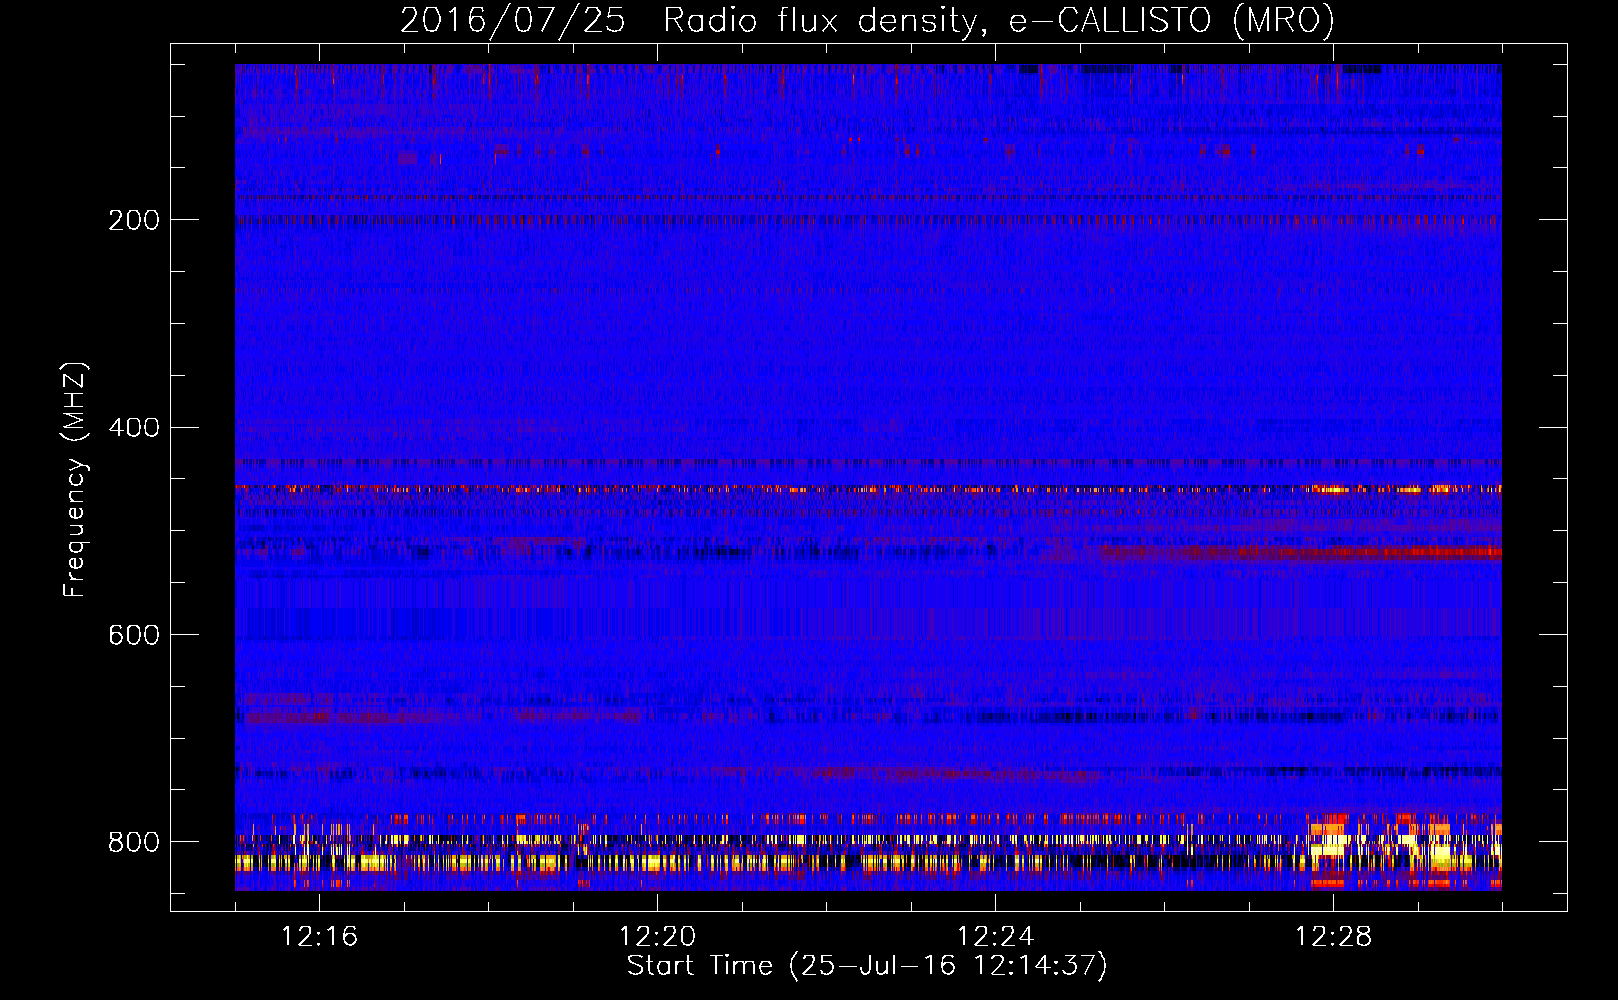This screenshot has height=1000, width=1618.
Task: Click the 600 frequency tick label
Action: click(134, 636)
